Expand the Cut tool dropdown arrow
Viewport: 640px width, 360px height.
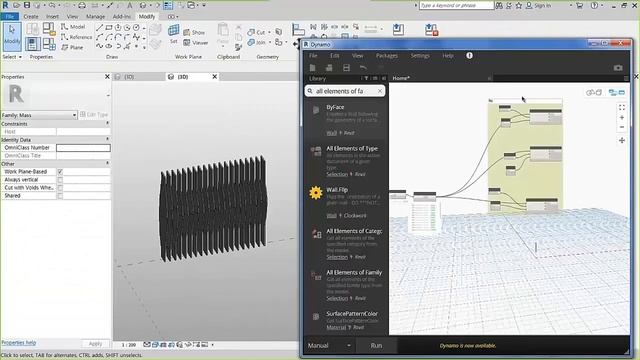point(269,32)
